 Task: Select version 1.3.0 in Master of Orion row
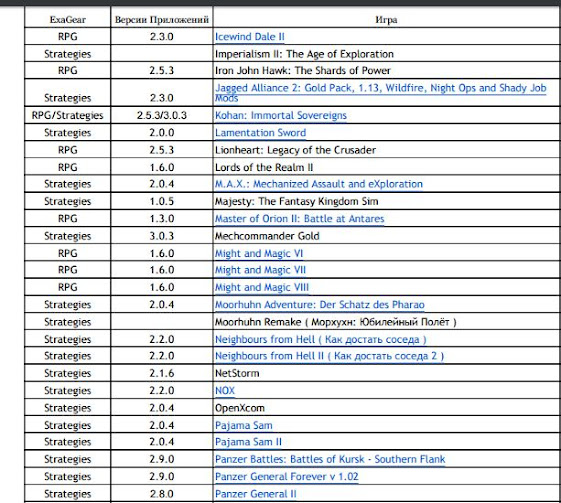click(x=162, y=219)
